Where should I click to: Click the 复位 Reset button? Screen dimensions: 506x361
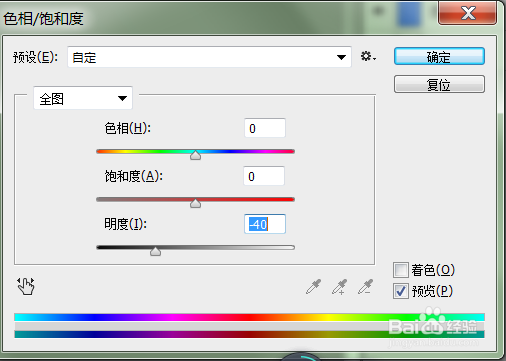439,84
